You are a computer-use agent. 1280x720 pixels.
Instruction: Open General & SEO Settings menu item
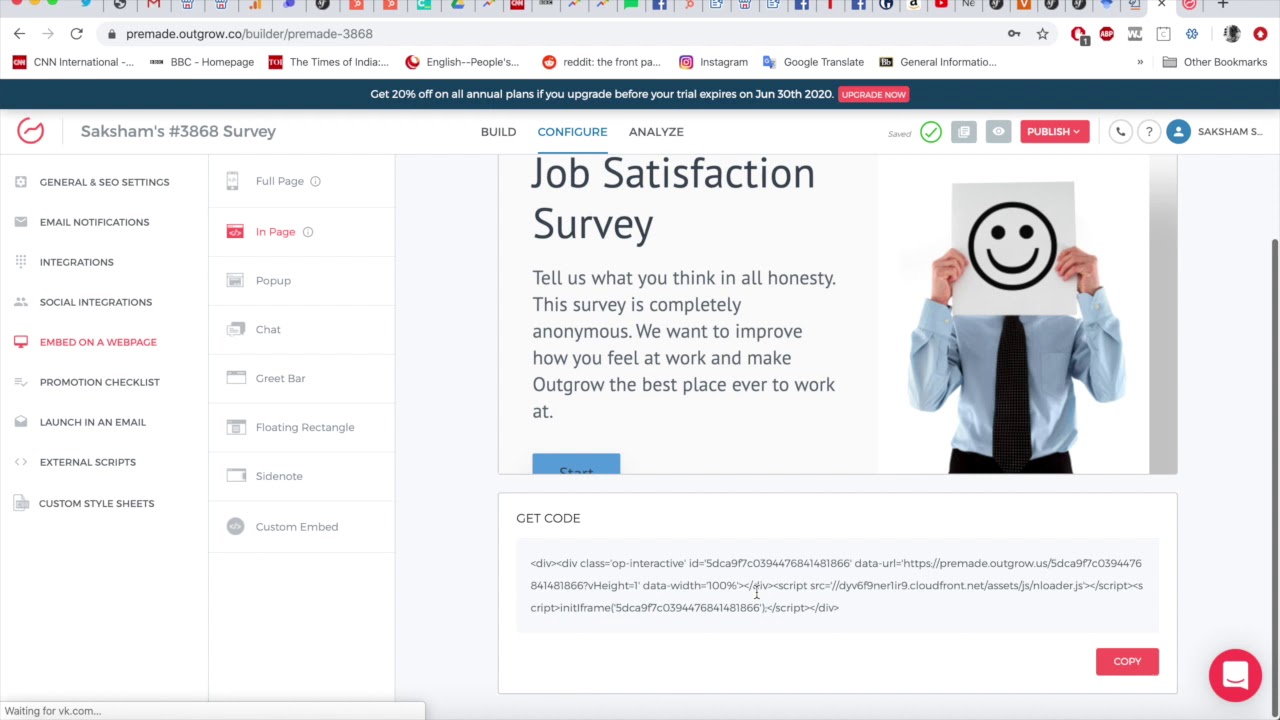pyautogui.click(x=104, y=182)
